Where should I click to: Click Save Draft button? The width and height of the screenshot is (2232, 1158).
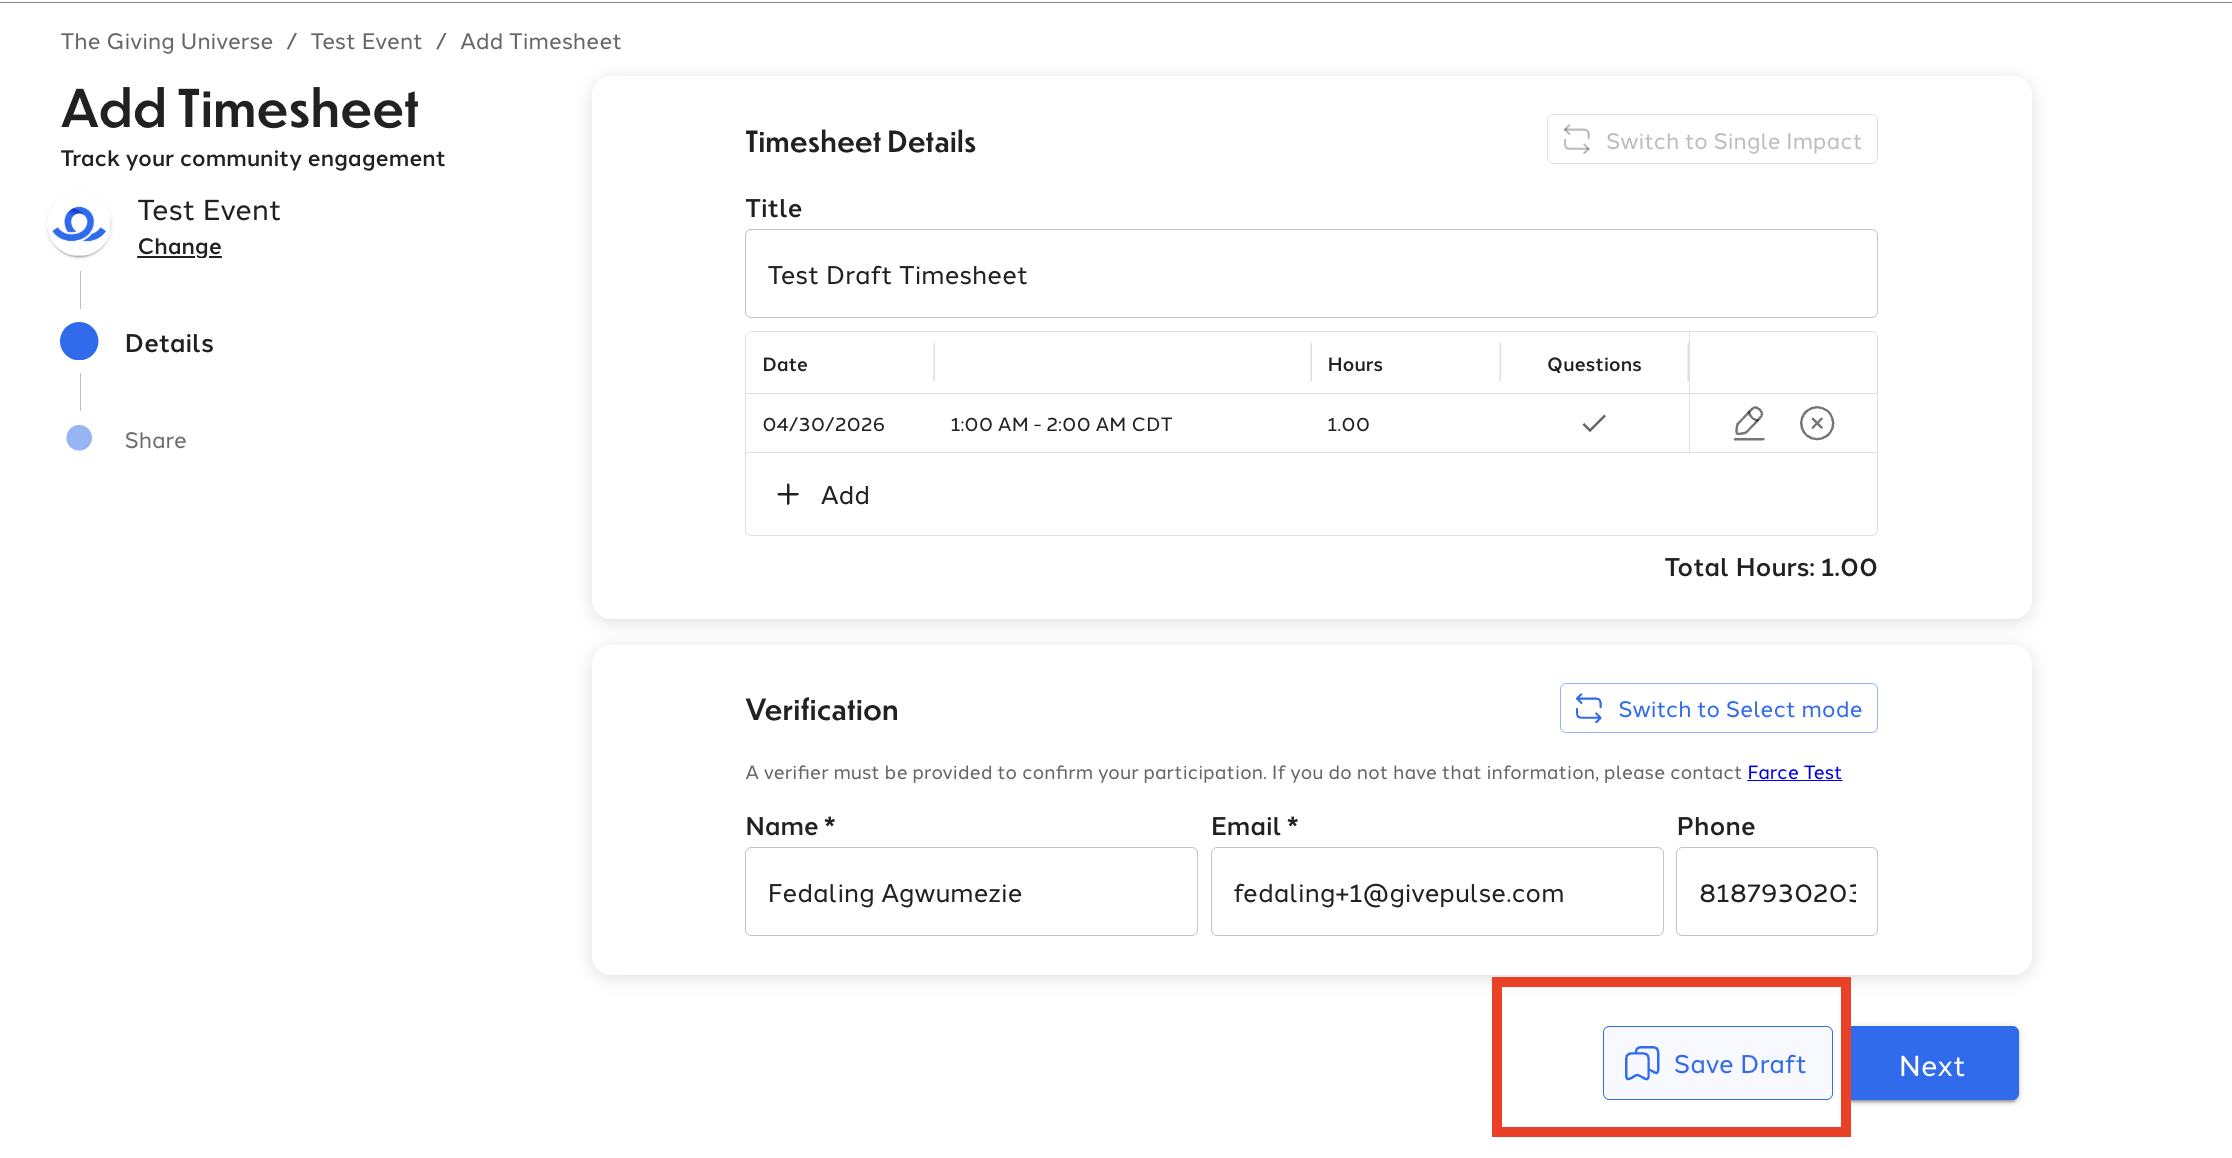click(x=1717, y=1063)
